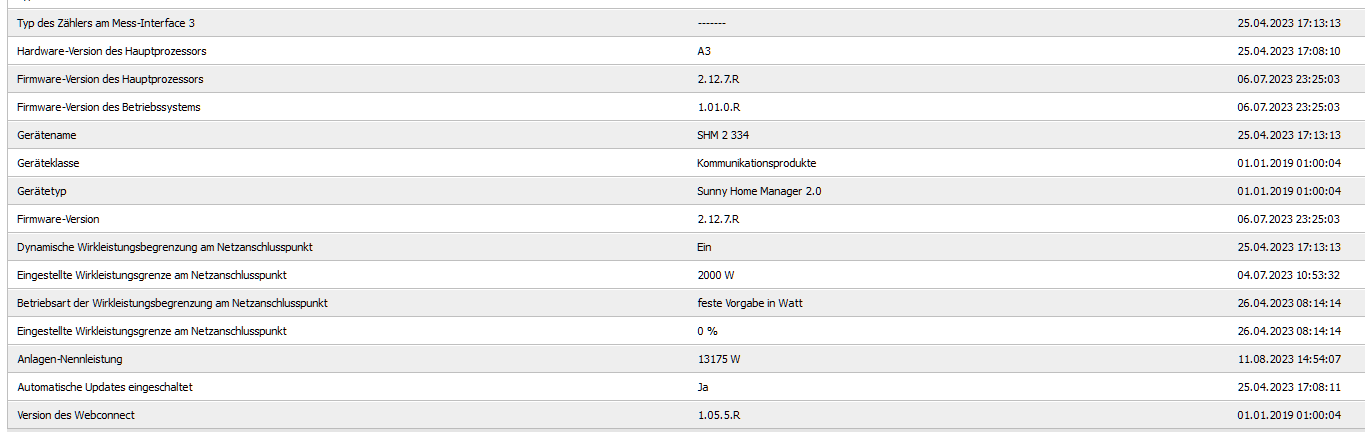Click the 1.05.5.R Webconnect version value

pyautogui.click(x=718, y=415)
